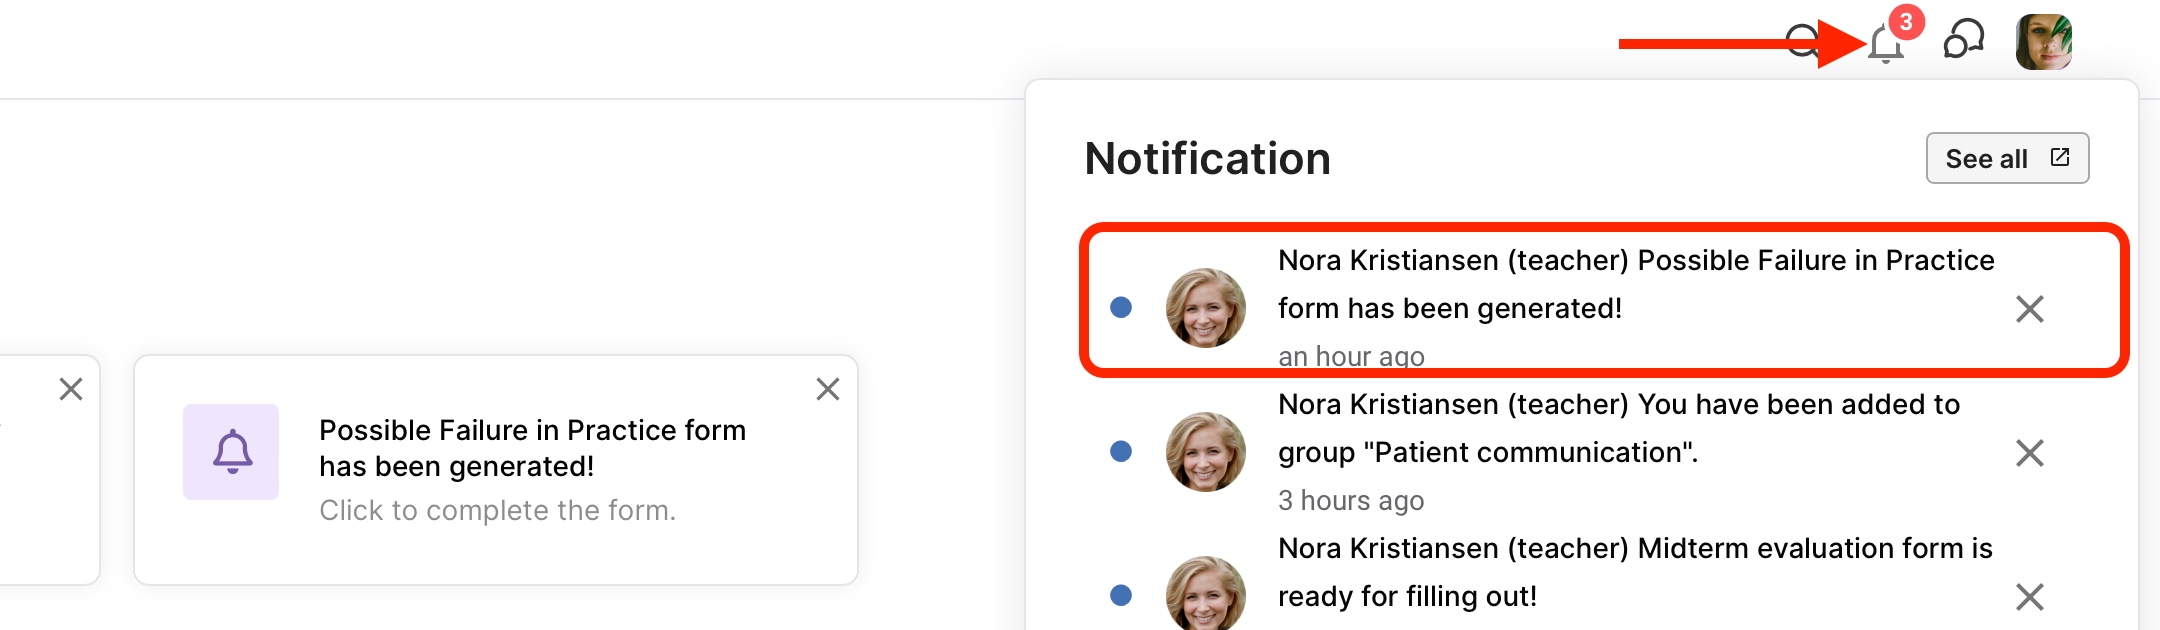Click the unread dot on the Possible Failure notification
This screenshot has width=2160, height=630.
click(x=1121, y=307)
